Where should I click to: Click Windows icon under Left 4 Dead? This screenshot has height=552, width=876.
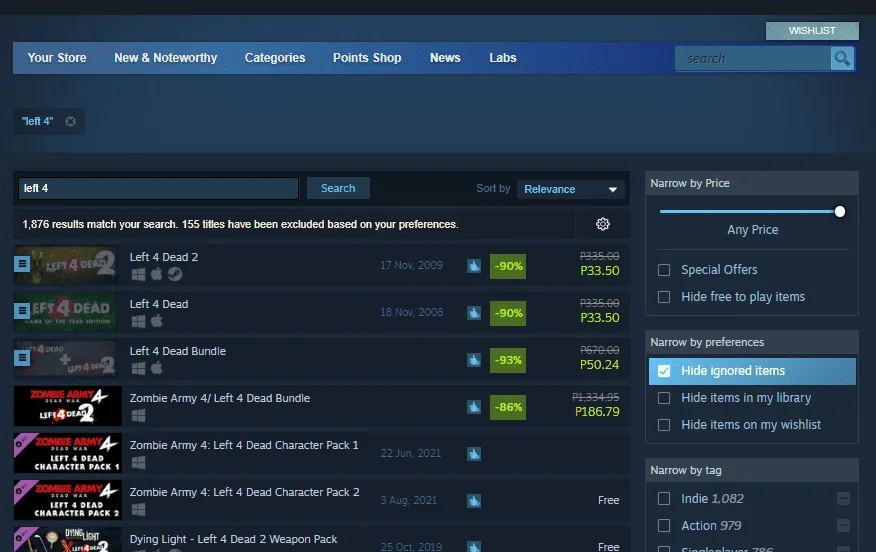[x=139, y=321]
